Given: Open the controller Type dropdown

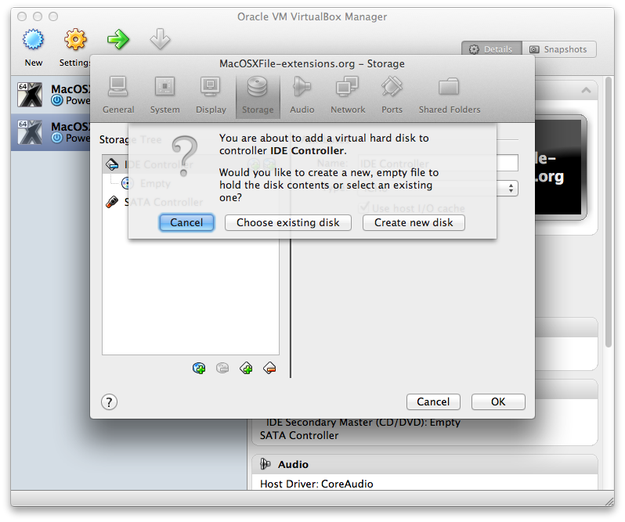Looking at the screenshot, I should tap(512, 188).
